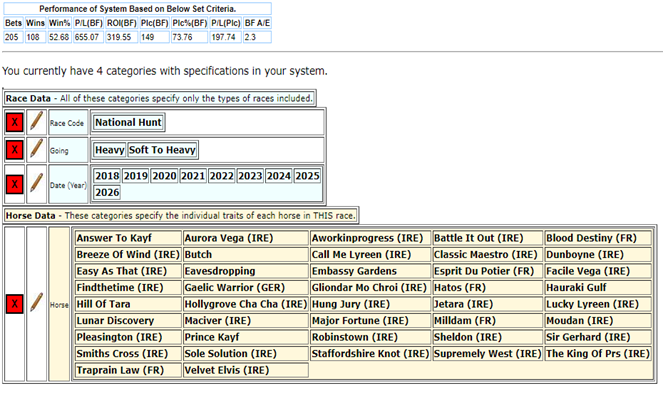Click horse Esprit Du Potier (FR)

click(x=488, y=271)
